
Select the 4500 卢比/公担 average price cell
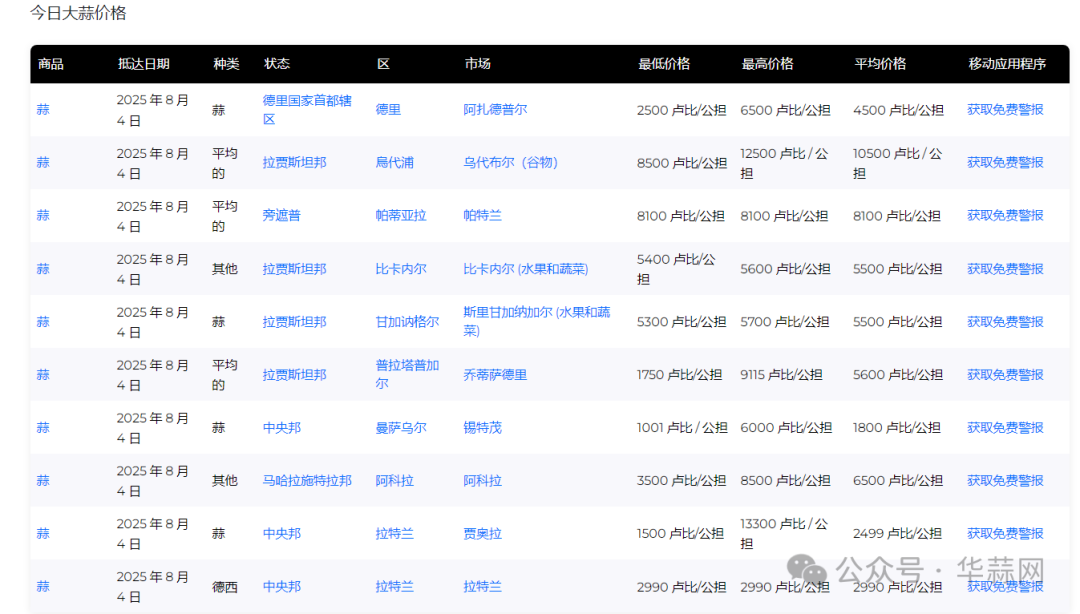pyautogui.click(x=897, y=110)
